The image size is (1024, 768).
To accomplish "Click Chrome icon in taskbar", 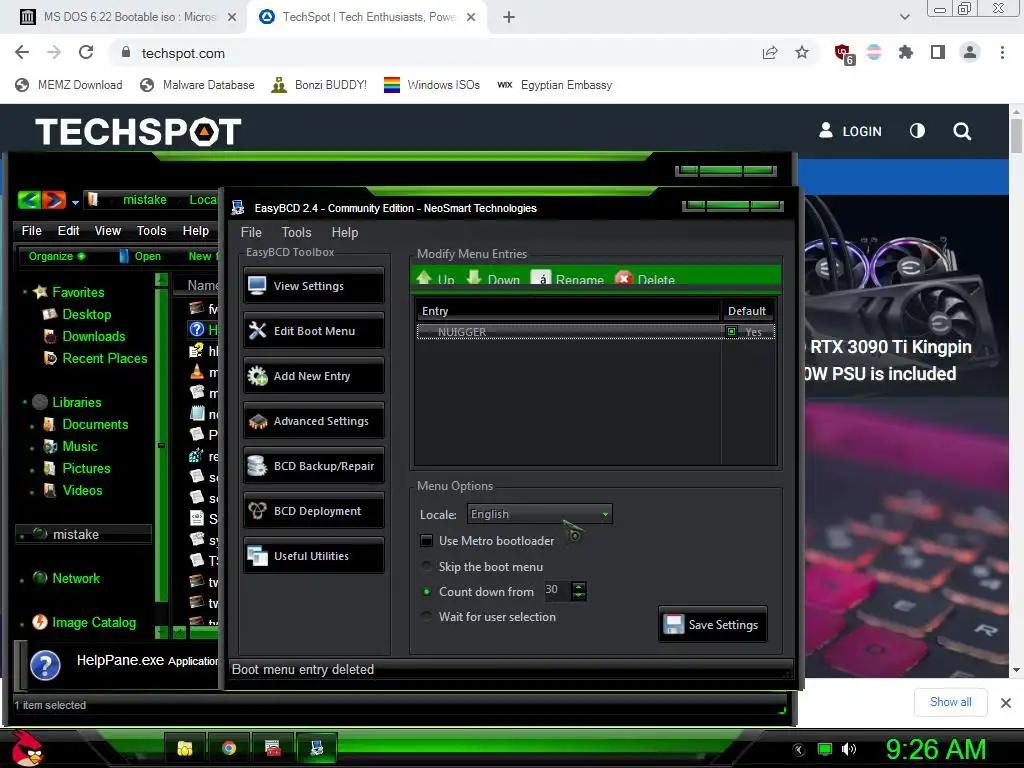I will coord(229,748).
